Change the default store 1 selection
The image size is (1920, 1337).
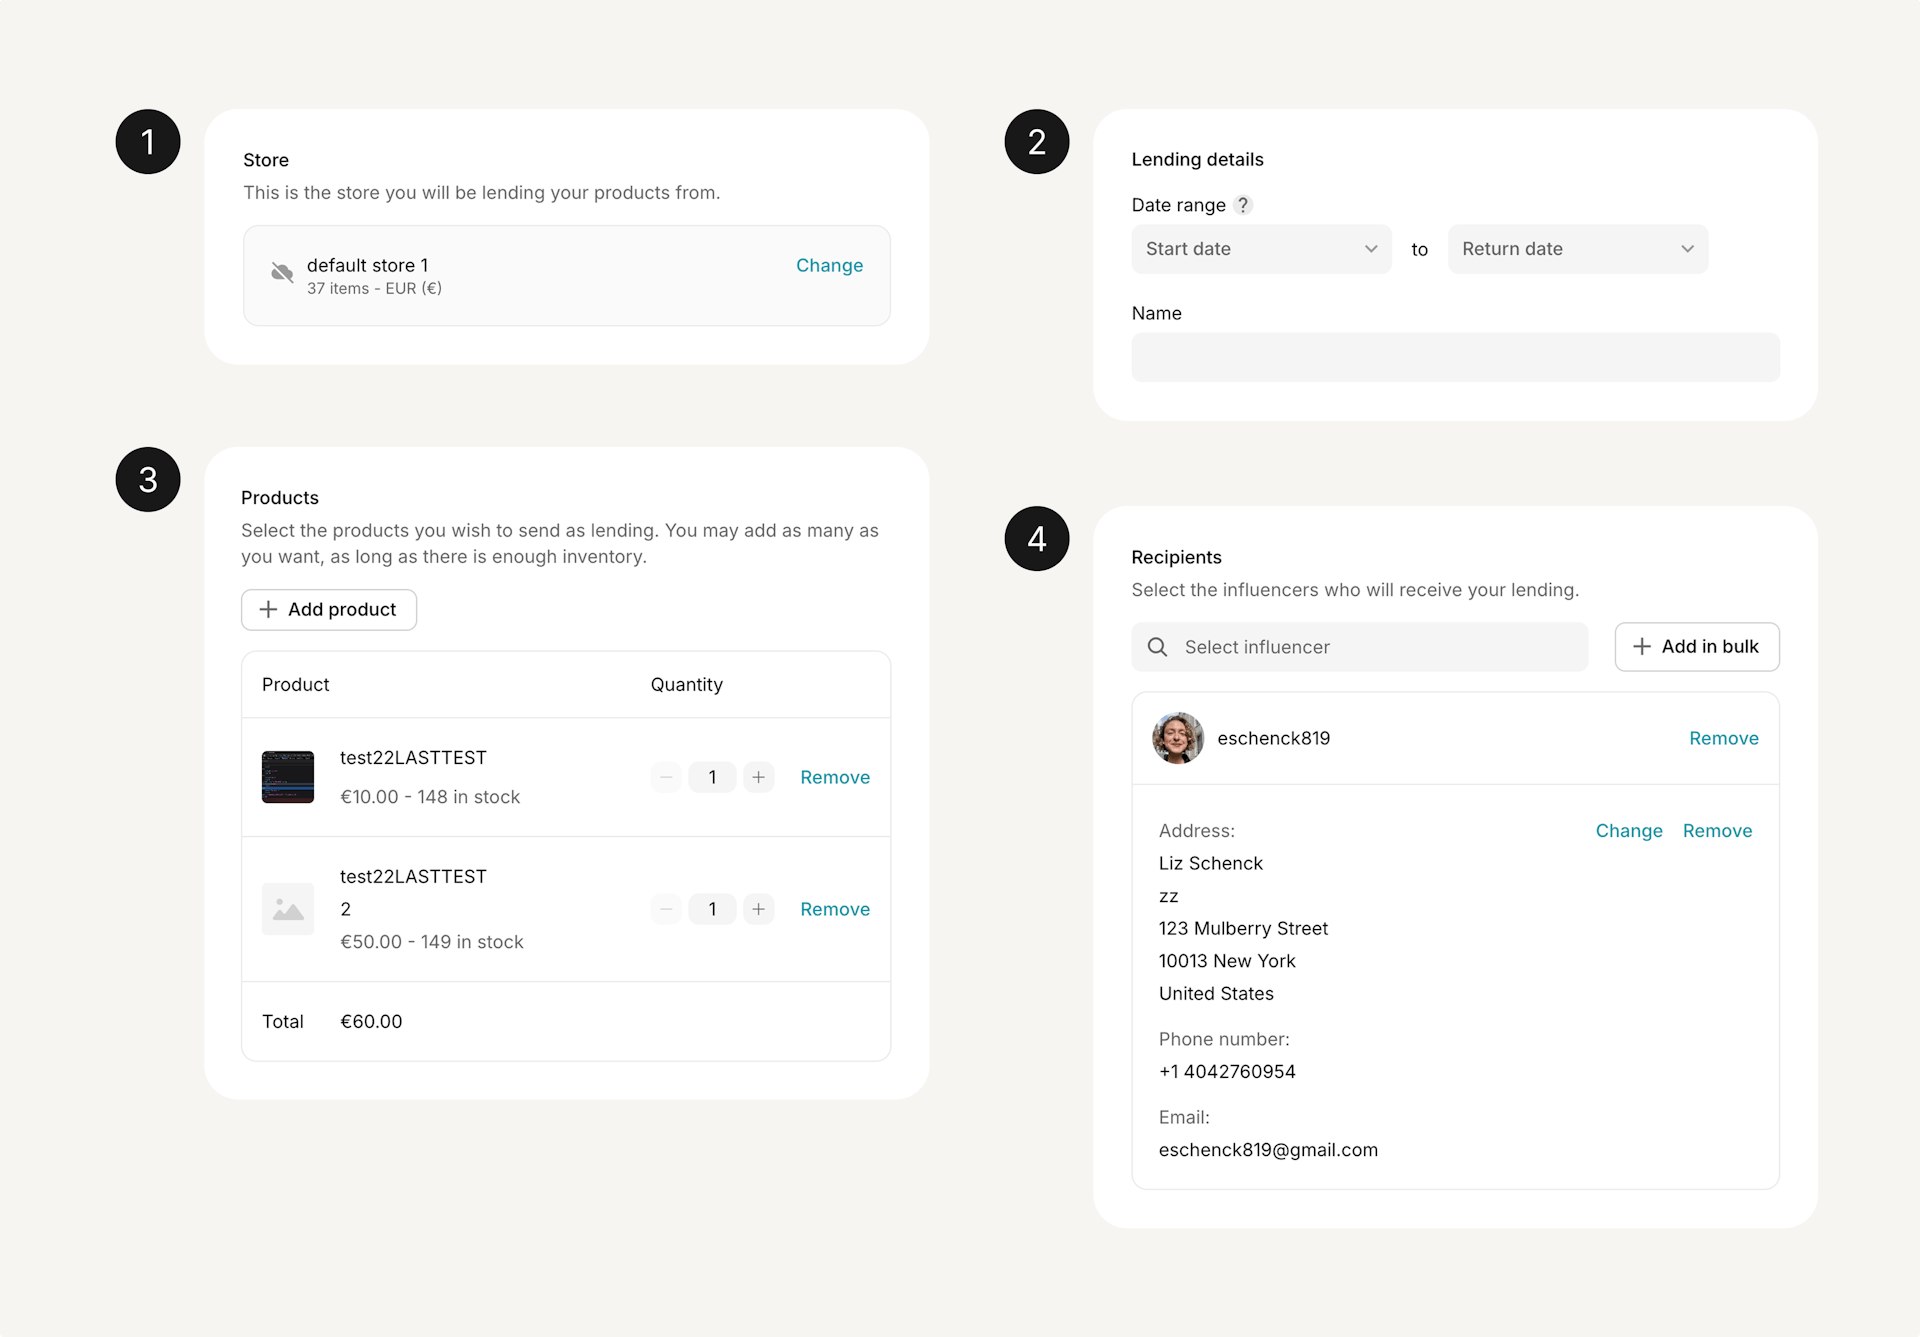pos(829,265)
